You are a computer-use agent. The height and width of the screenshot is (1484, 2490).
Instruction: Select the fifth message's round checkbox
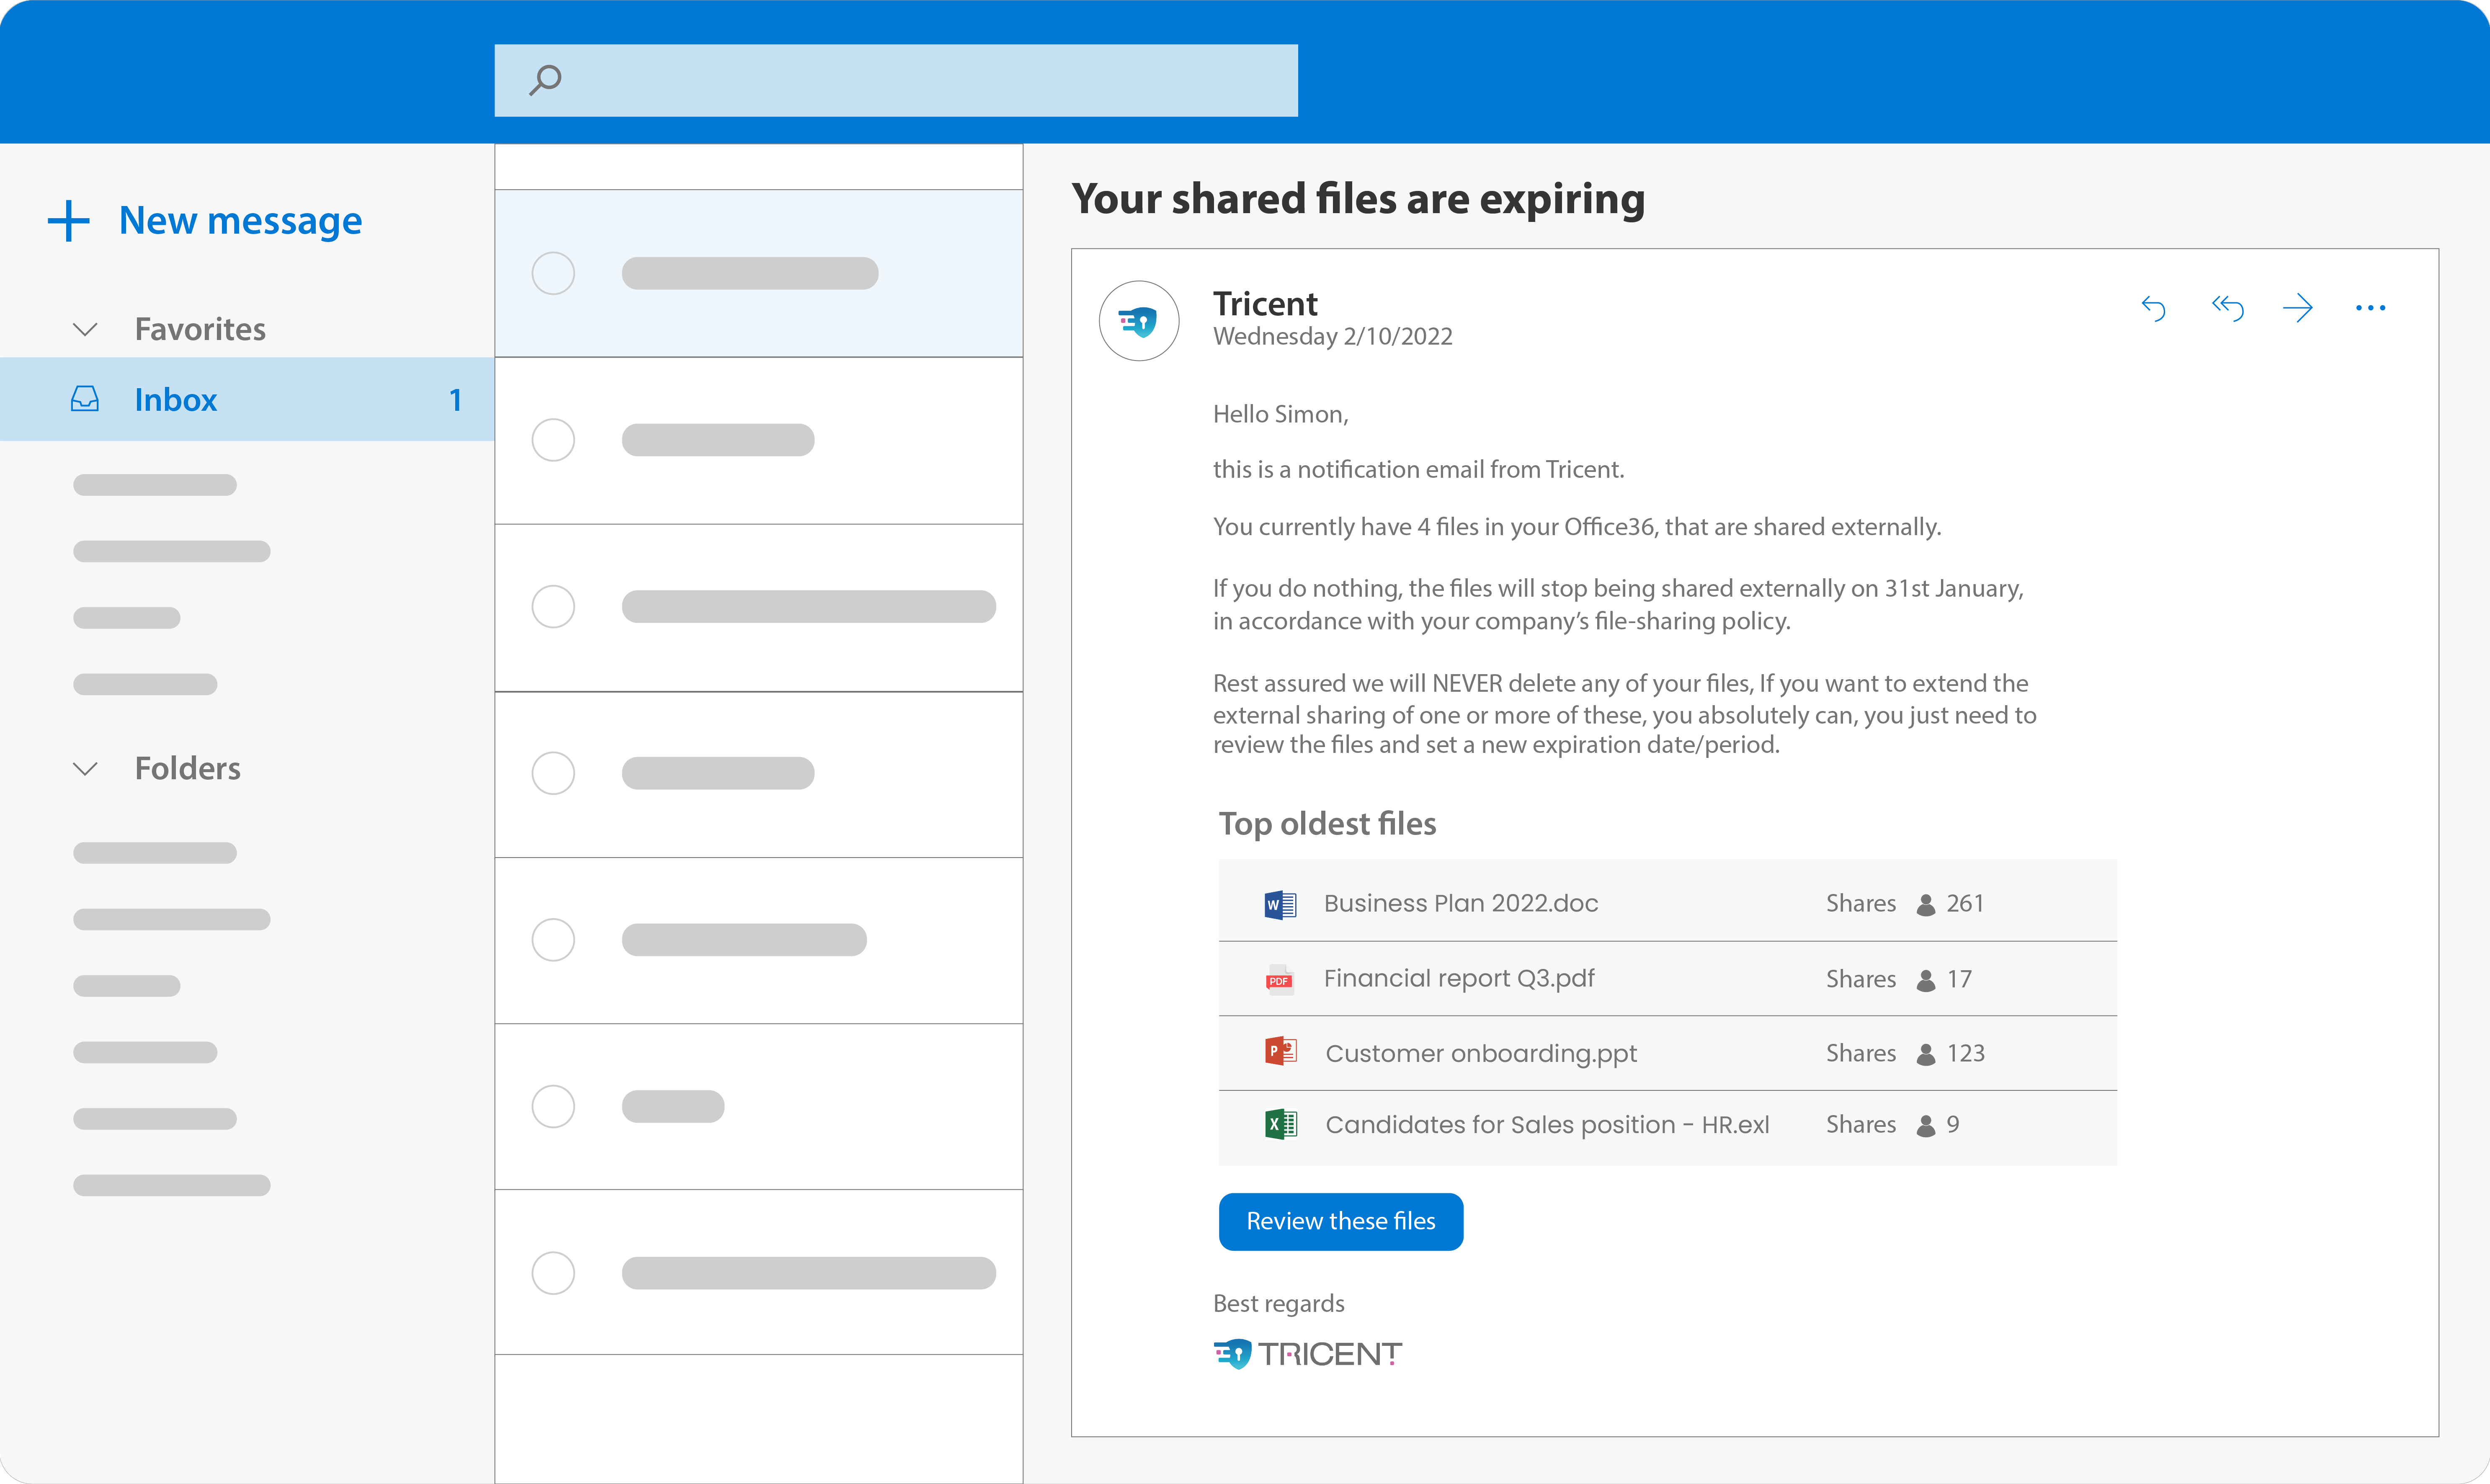pos(553,940)
